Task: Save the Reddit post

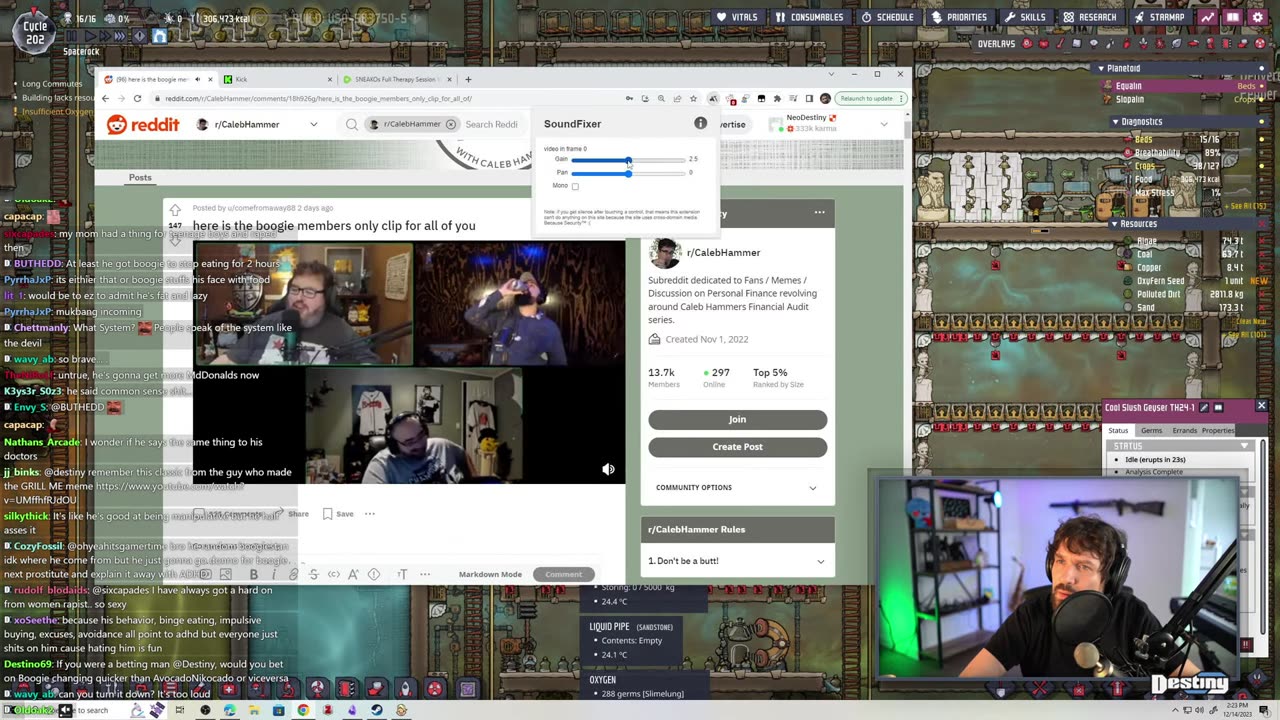Action: [338, 514]
